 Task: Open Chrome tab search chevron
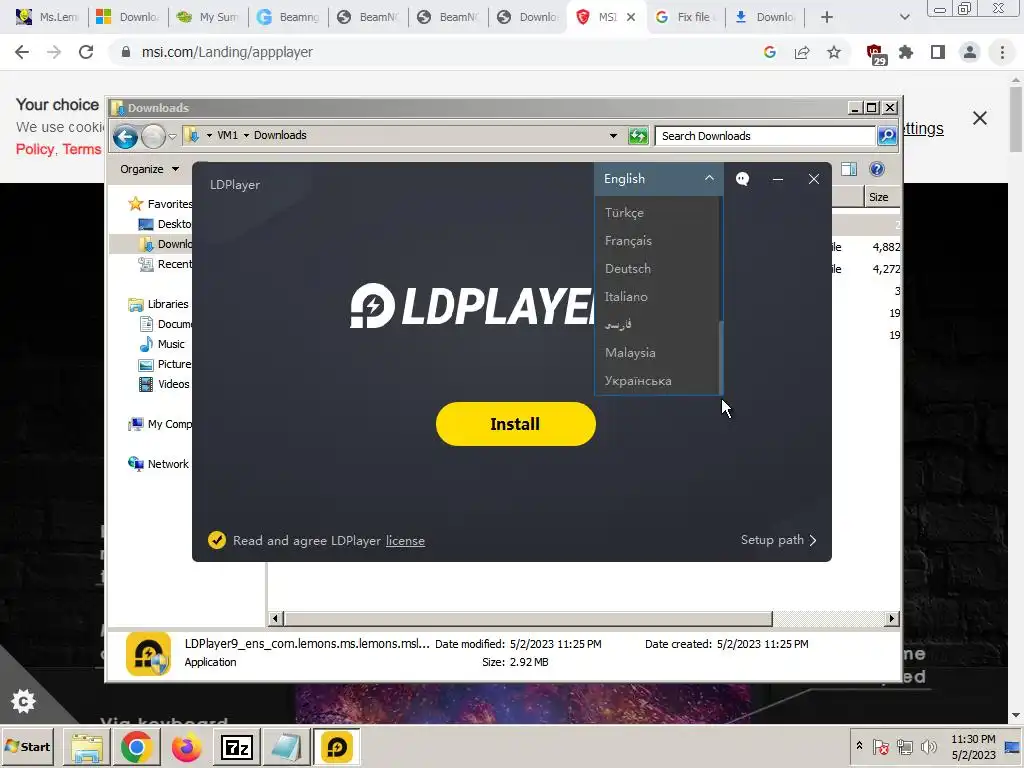(904, 17)
